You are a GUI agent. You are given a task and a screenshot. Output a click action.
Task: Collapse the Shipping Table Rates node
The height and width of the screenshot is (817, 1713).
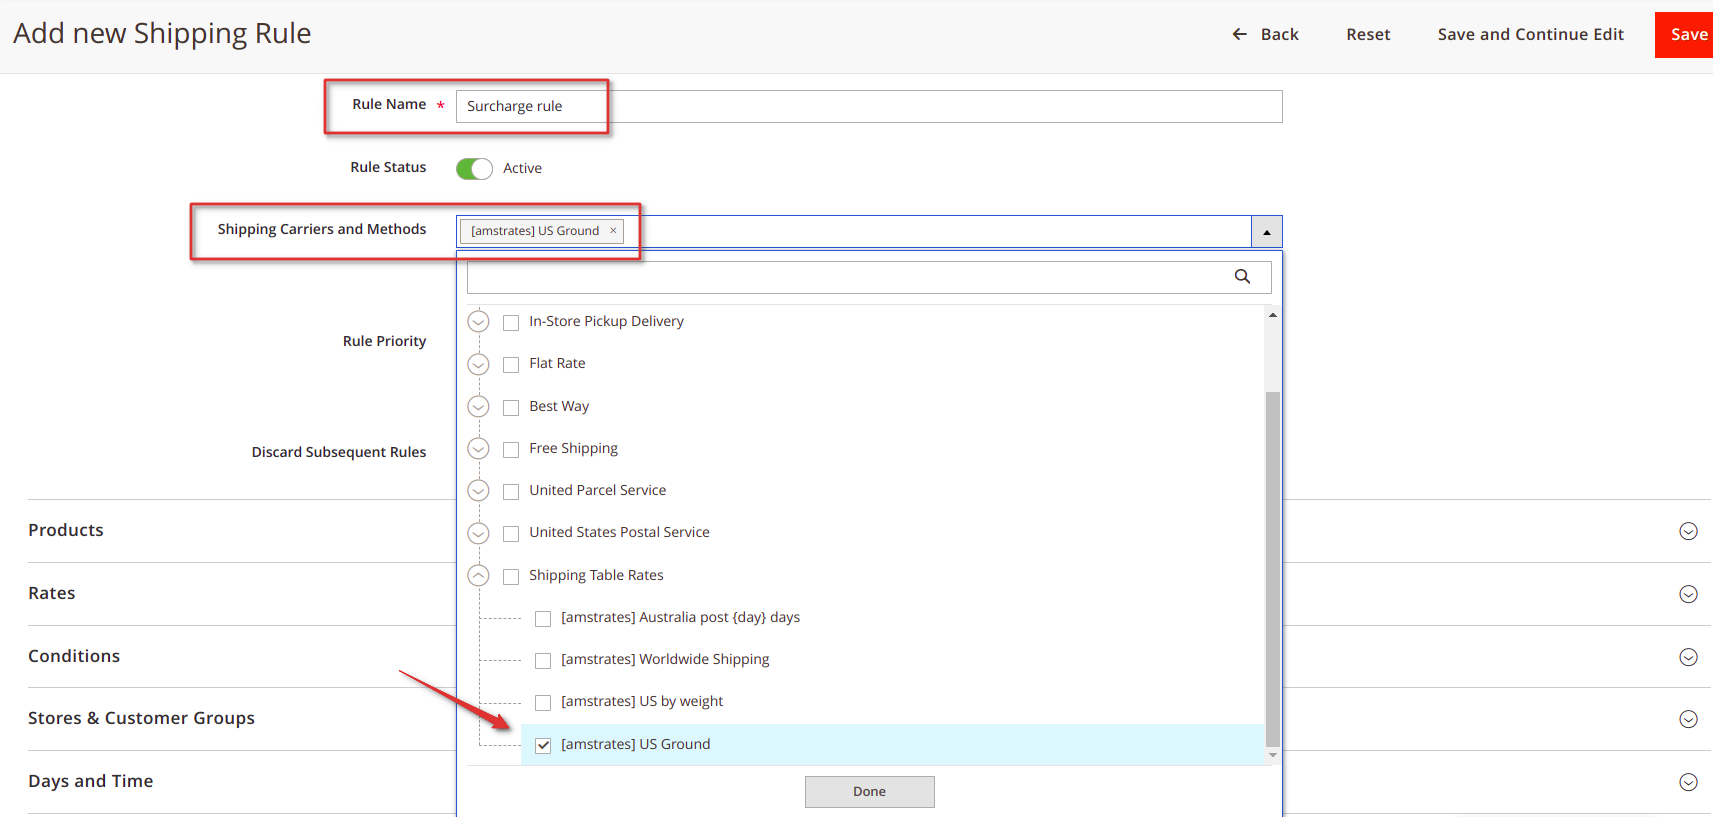478,576
